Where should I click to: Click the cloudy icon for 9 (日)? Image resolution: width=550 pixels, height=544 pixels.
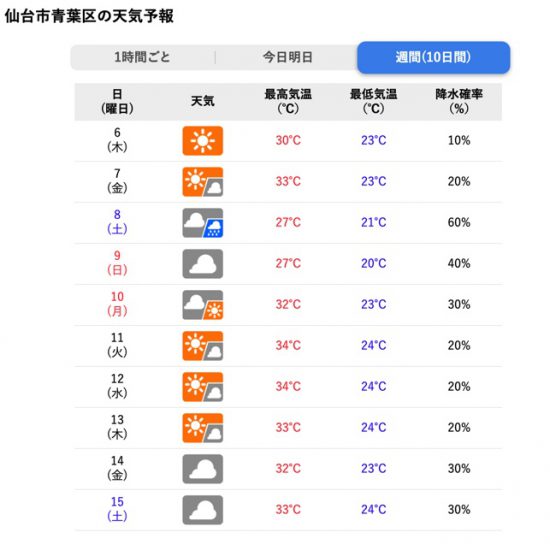[x=203, y=264]
